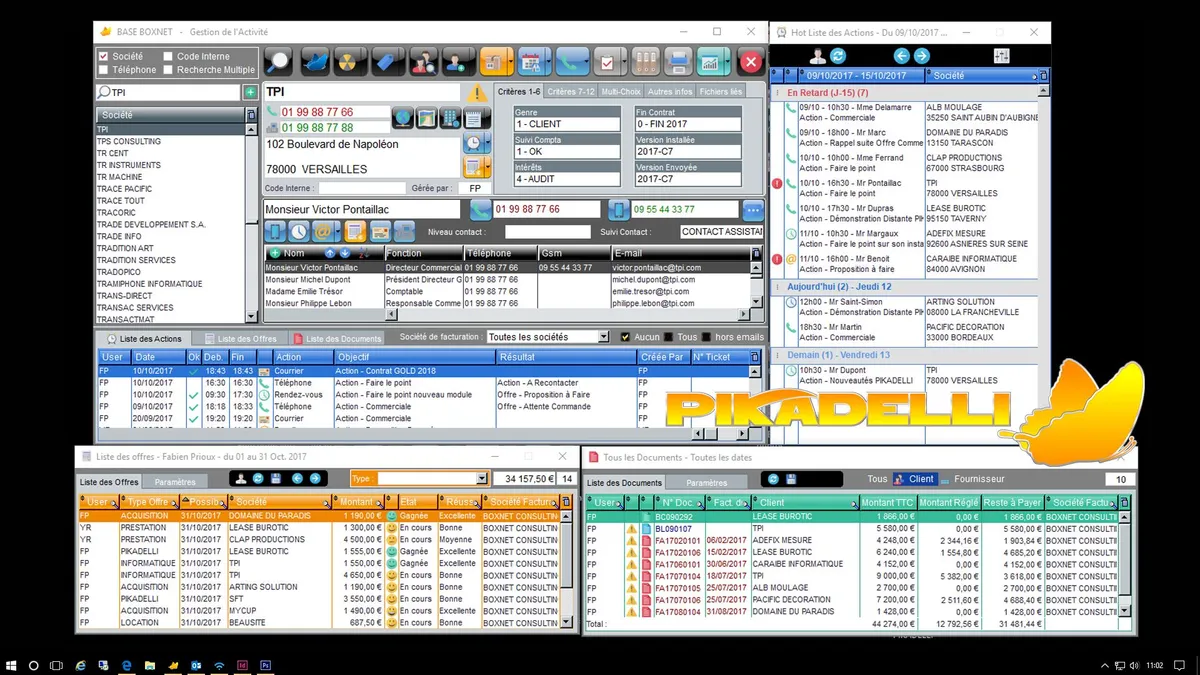Toggle the Société checkbox
Screen dimensions: 1200x675
click(103, 57)
